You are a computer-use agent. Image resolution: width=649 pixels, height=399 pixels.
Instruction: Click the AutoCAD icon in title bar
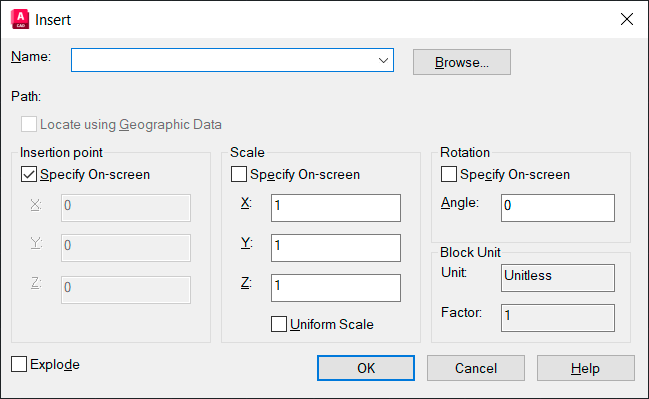(x=20, y=19)
